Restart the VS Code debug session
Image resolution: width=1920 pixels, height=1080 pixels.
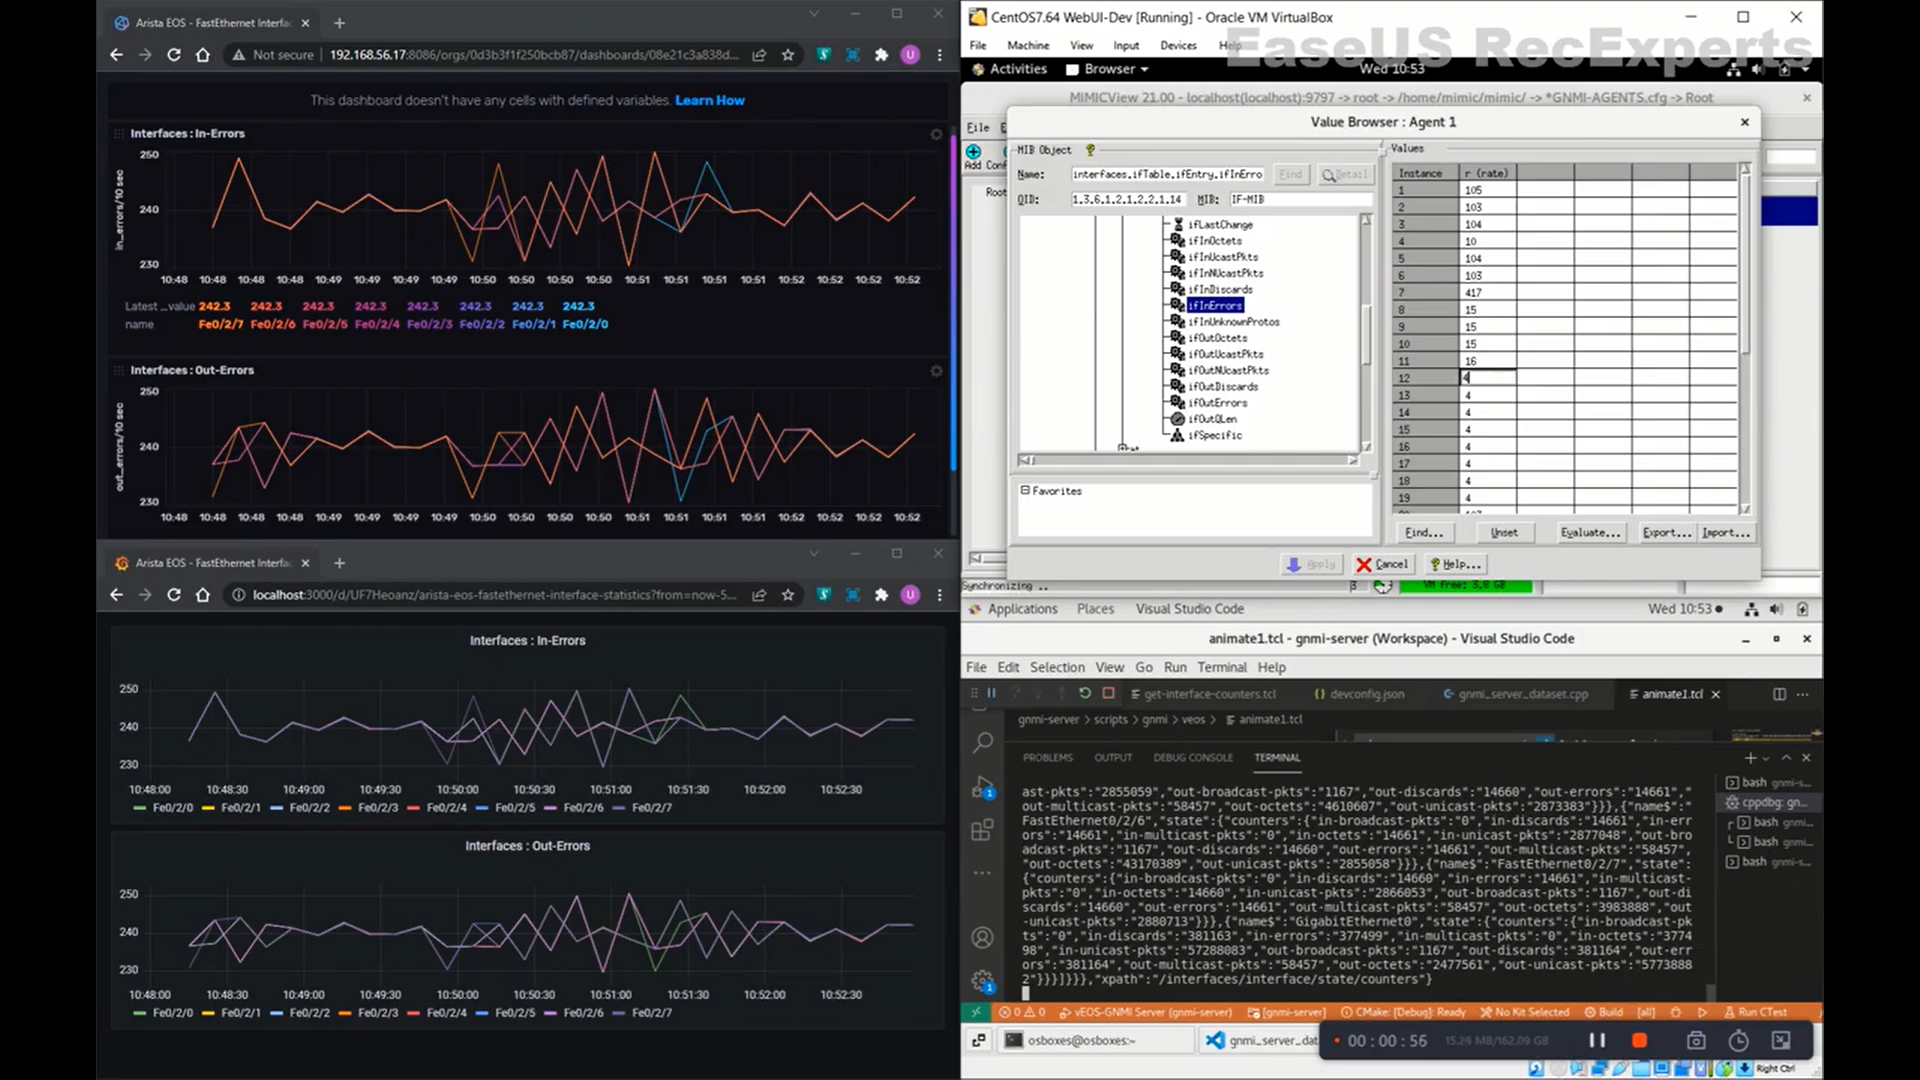(1084, 693)
